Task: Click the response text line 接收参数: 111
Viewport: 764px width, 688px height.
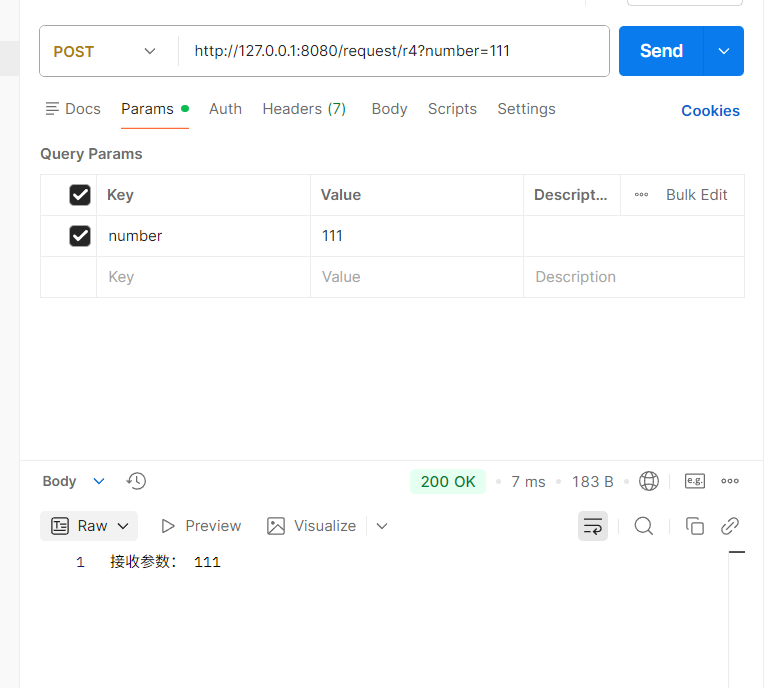Action: (x=165, y=562)
